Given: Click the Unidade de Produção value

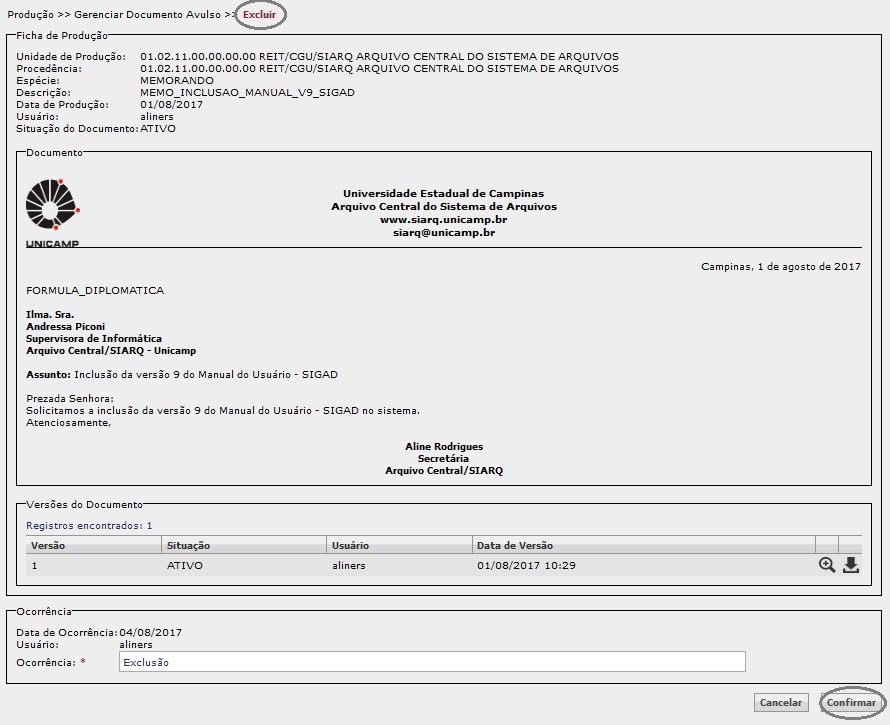Looking at the screenshot, I should (x=379, y=57).
